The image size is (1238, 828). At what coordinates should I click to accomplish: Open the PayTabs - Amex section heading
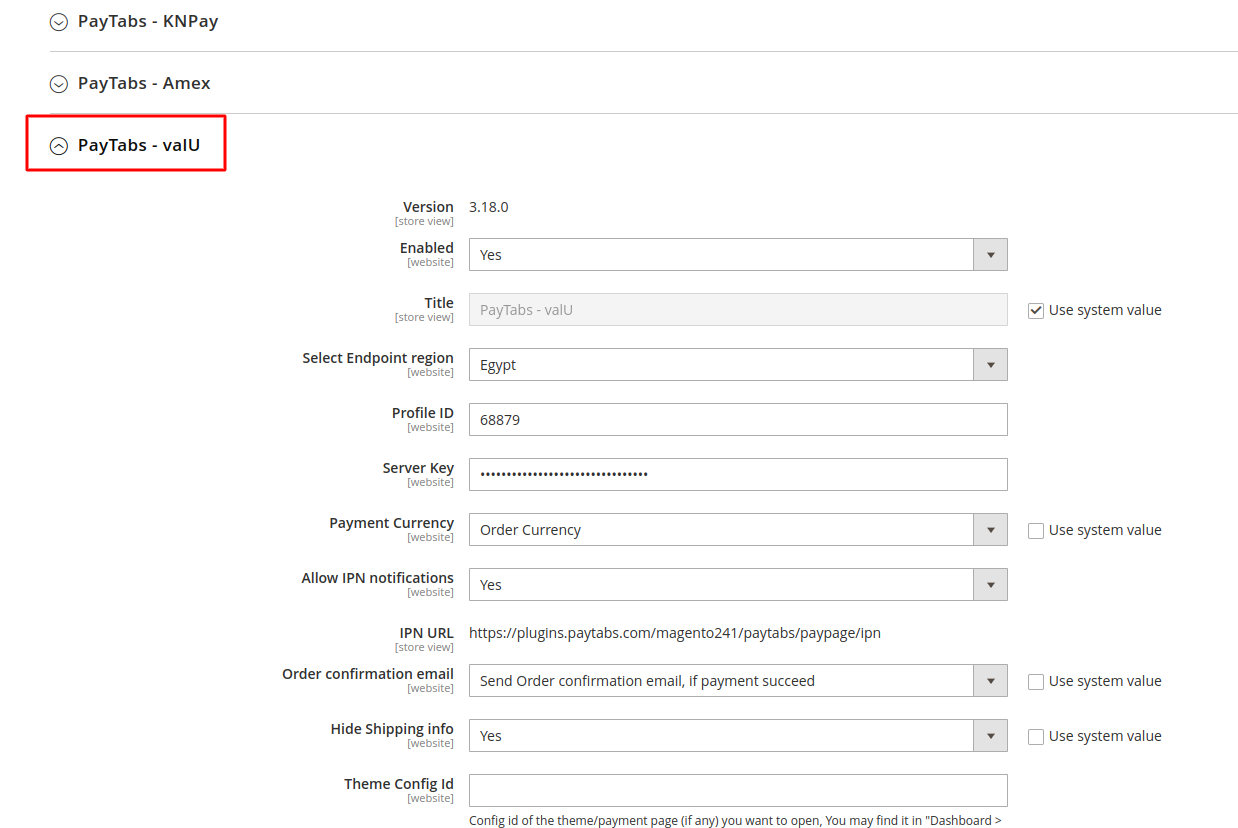click(x=144, y=83)
